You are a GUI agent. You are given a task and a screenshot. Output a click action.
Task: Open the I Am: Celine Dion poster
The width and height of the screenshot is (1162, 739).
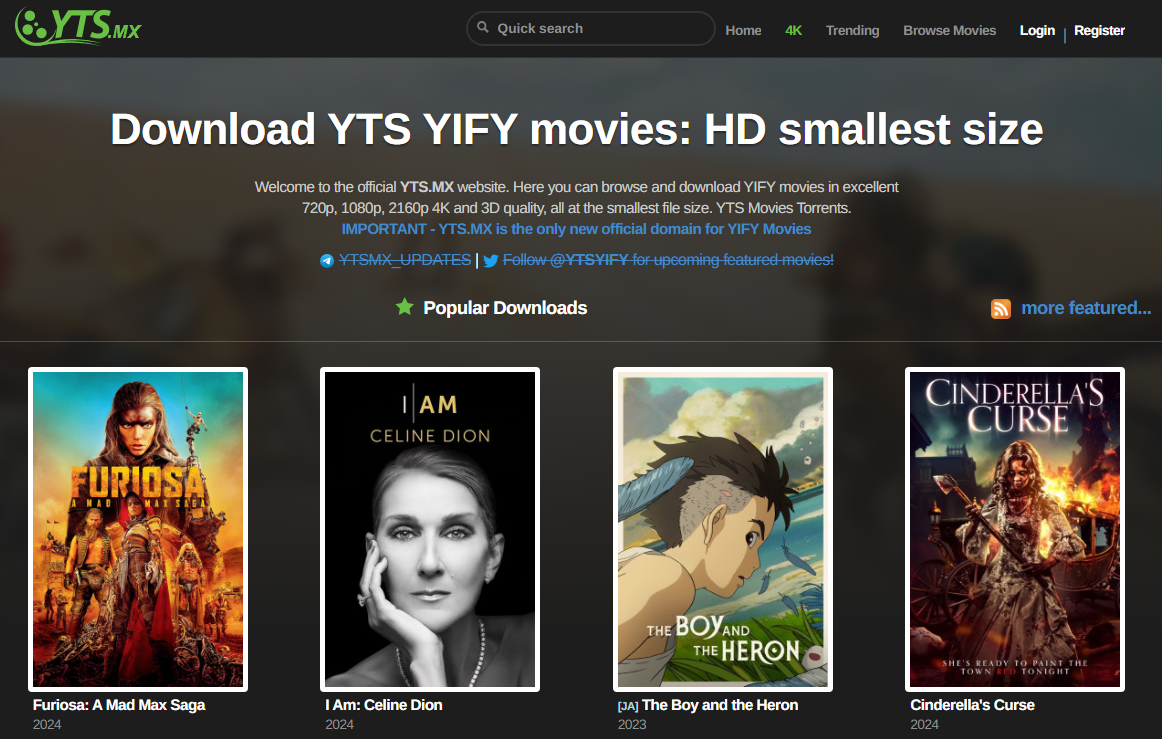pos(430,529)
